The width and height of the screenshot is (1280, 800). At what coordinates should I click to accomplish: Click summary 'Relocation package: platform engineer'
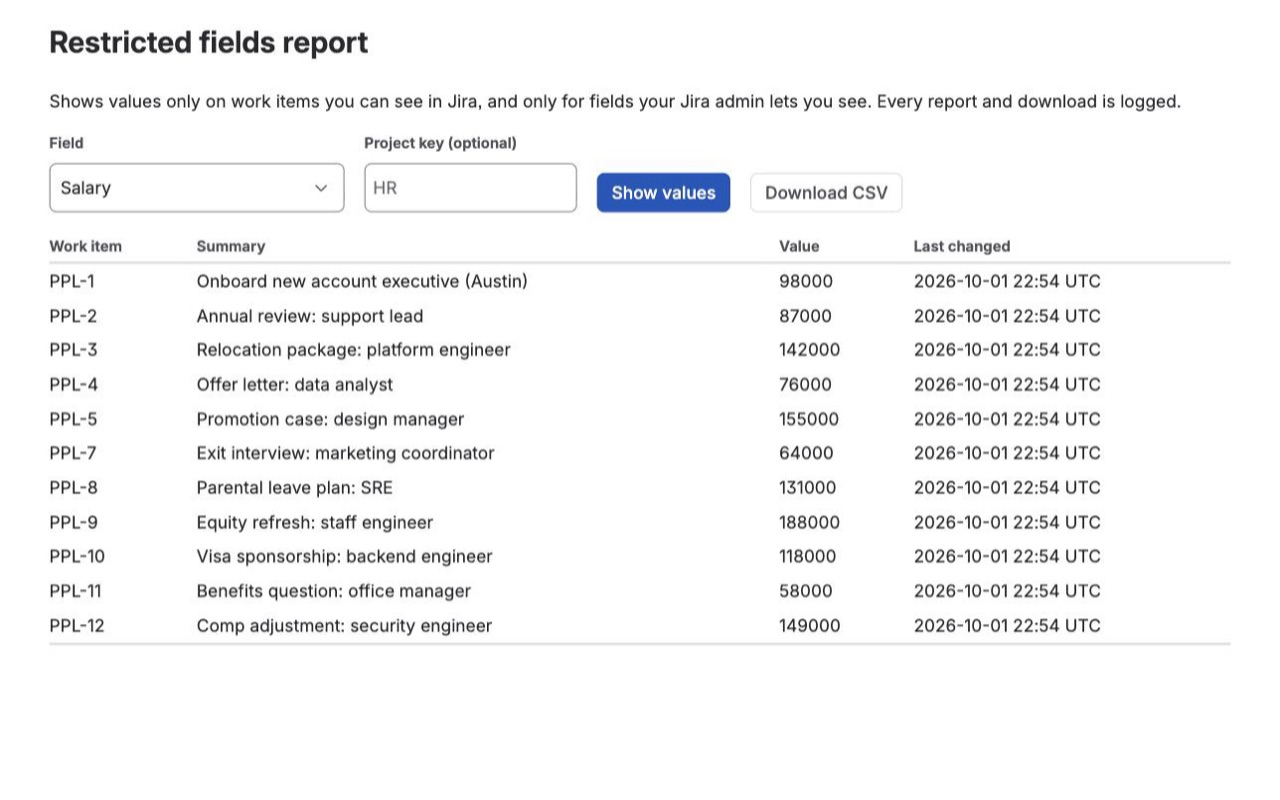click(354, 350)
